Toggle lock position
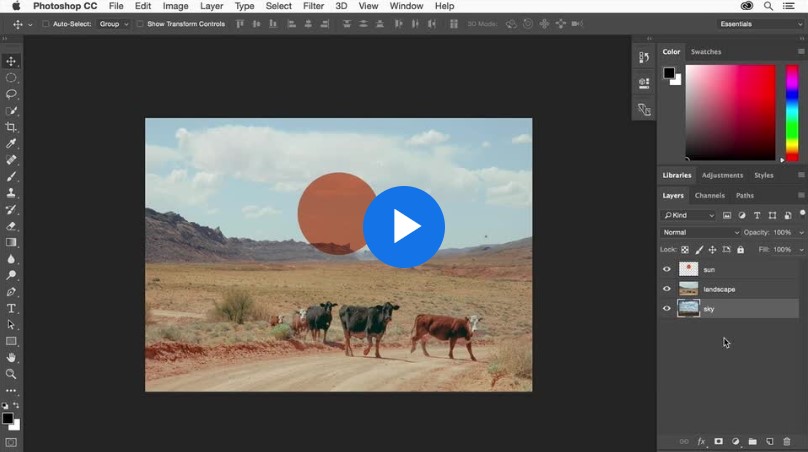Image resolution: width=808 pixels, height=452 pixels. [712, 250]
